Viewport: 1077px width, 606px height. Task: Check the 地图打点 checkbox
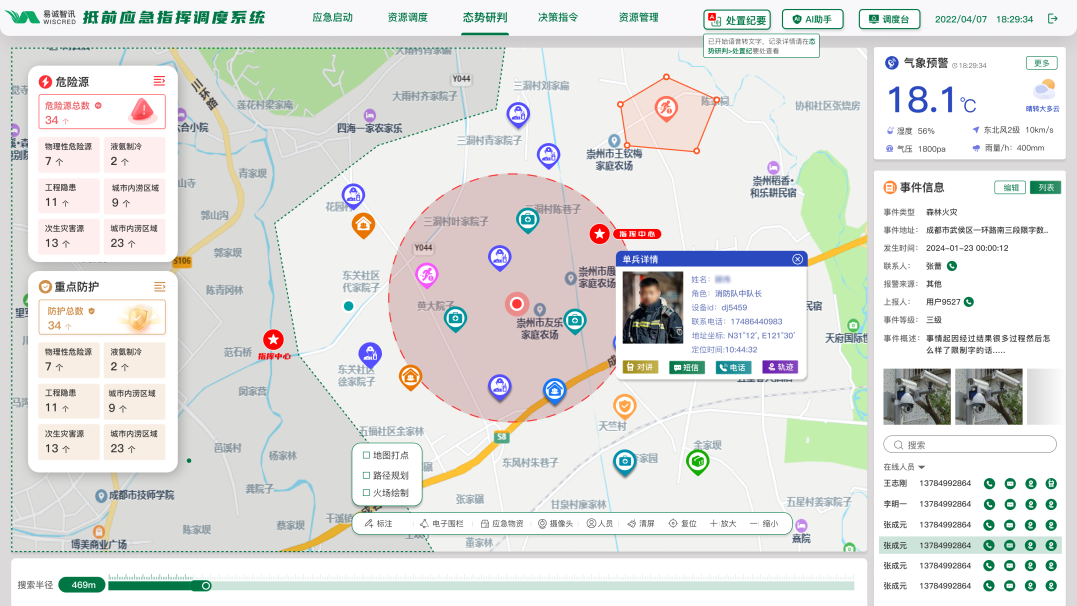366,455
